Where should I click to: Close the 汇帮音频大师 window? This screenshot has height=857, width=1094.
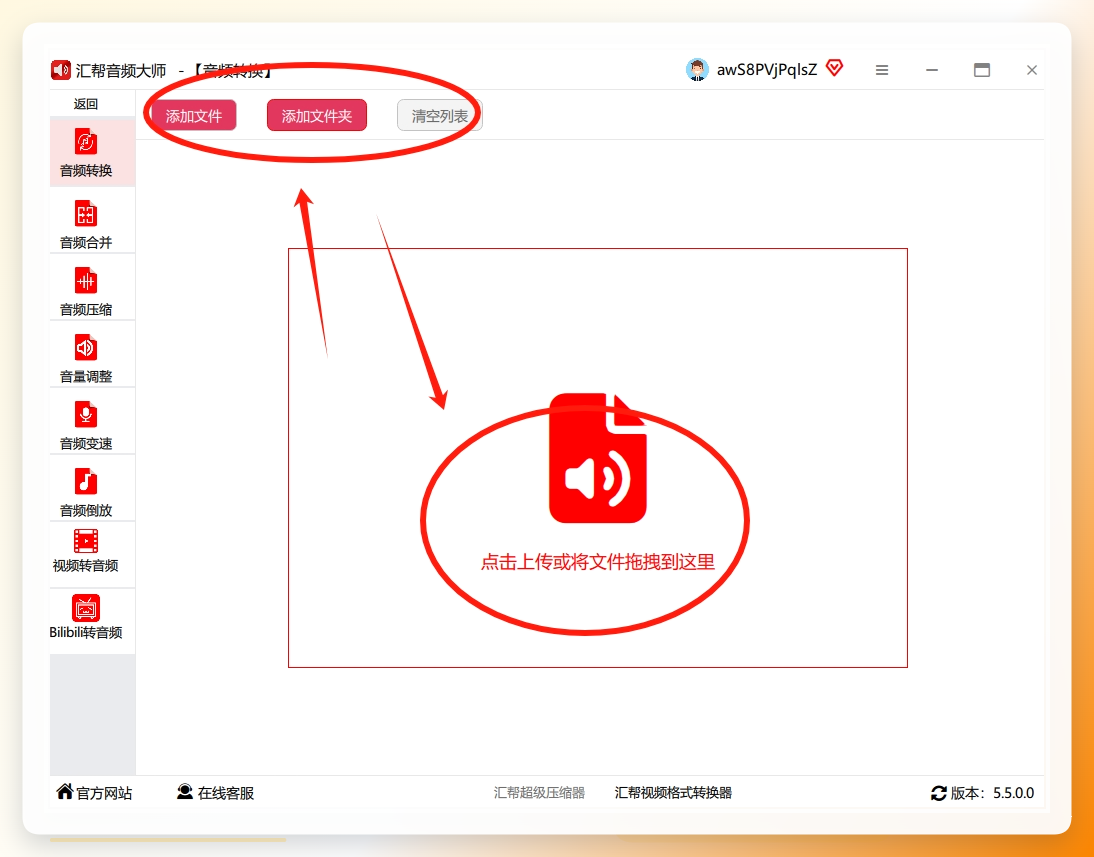pyautogui.click(x=1032, y=70)
